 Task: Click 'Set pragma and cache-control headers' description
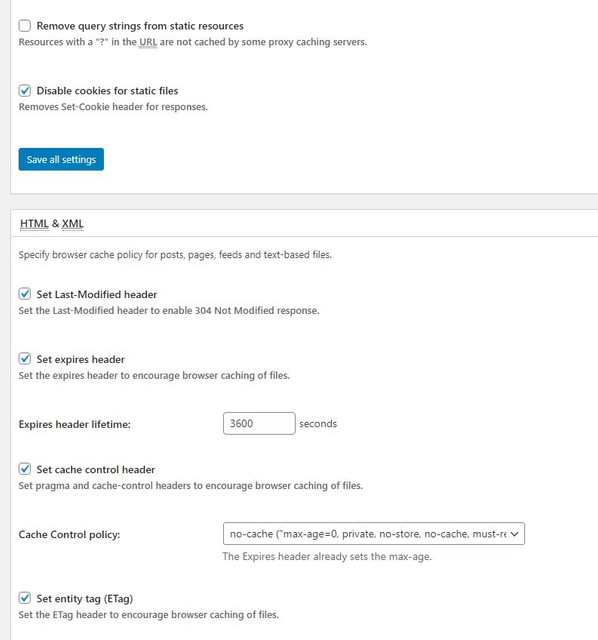191,486
